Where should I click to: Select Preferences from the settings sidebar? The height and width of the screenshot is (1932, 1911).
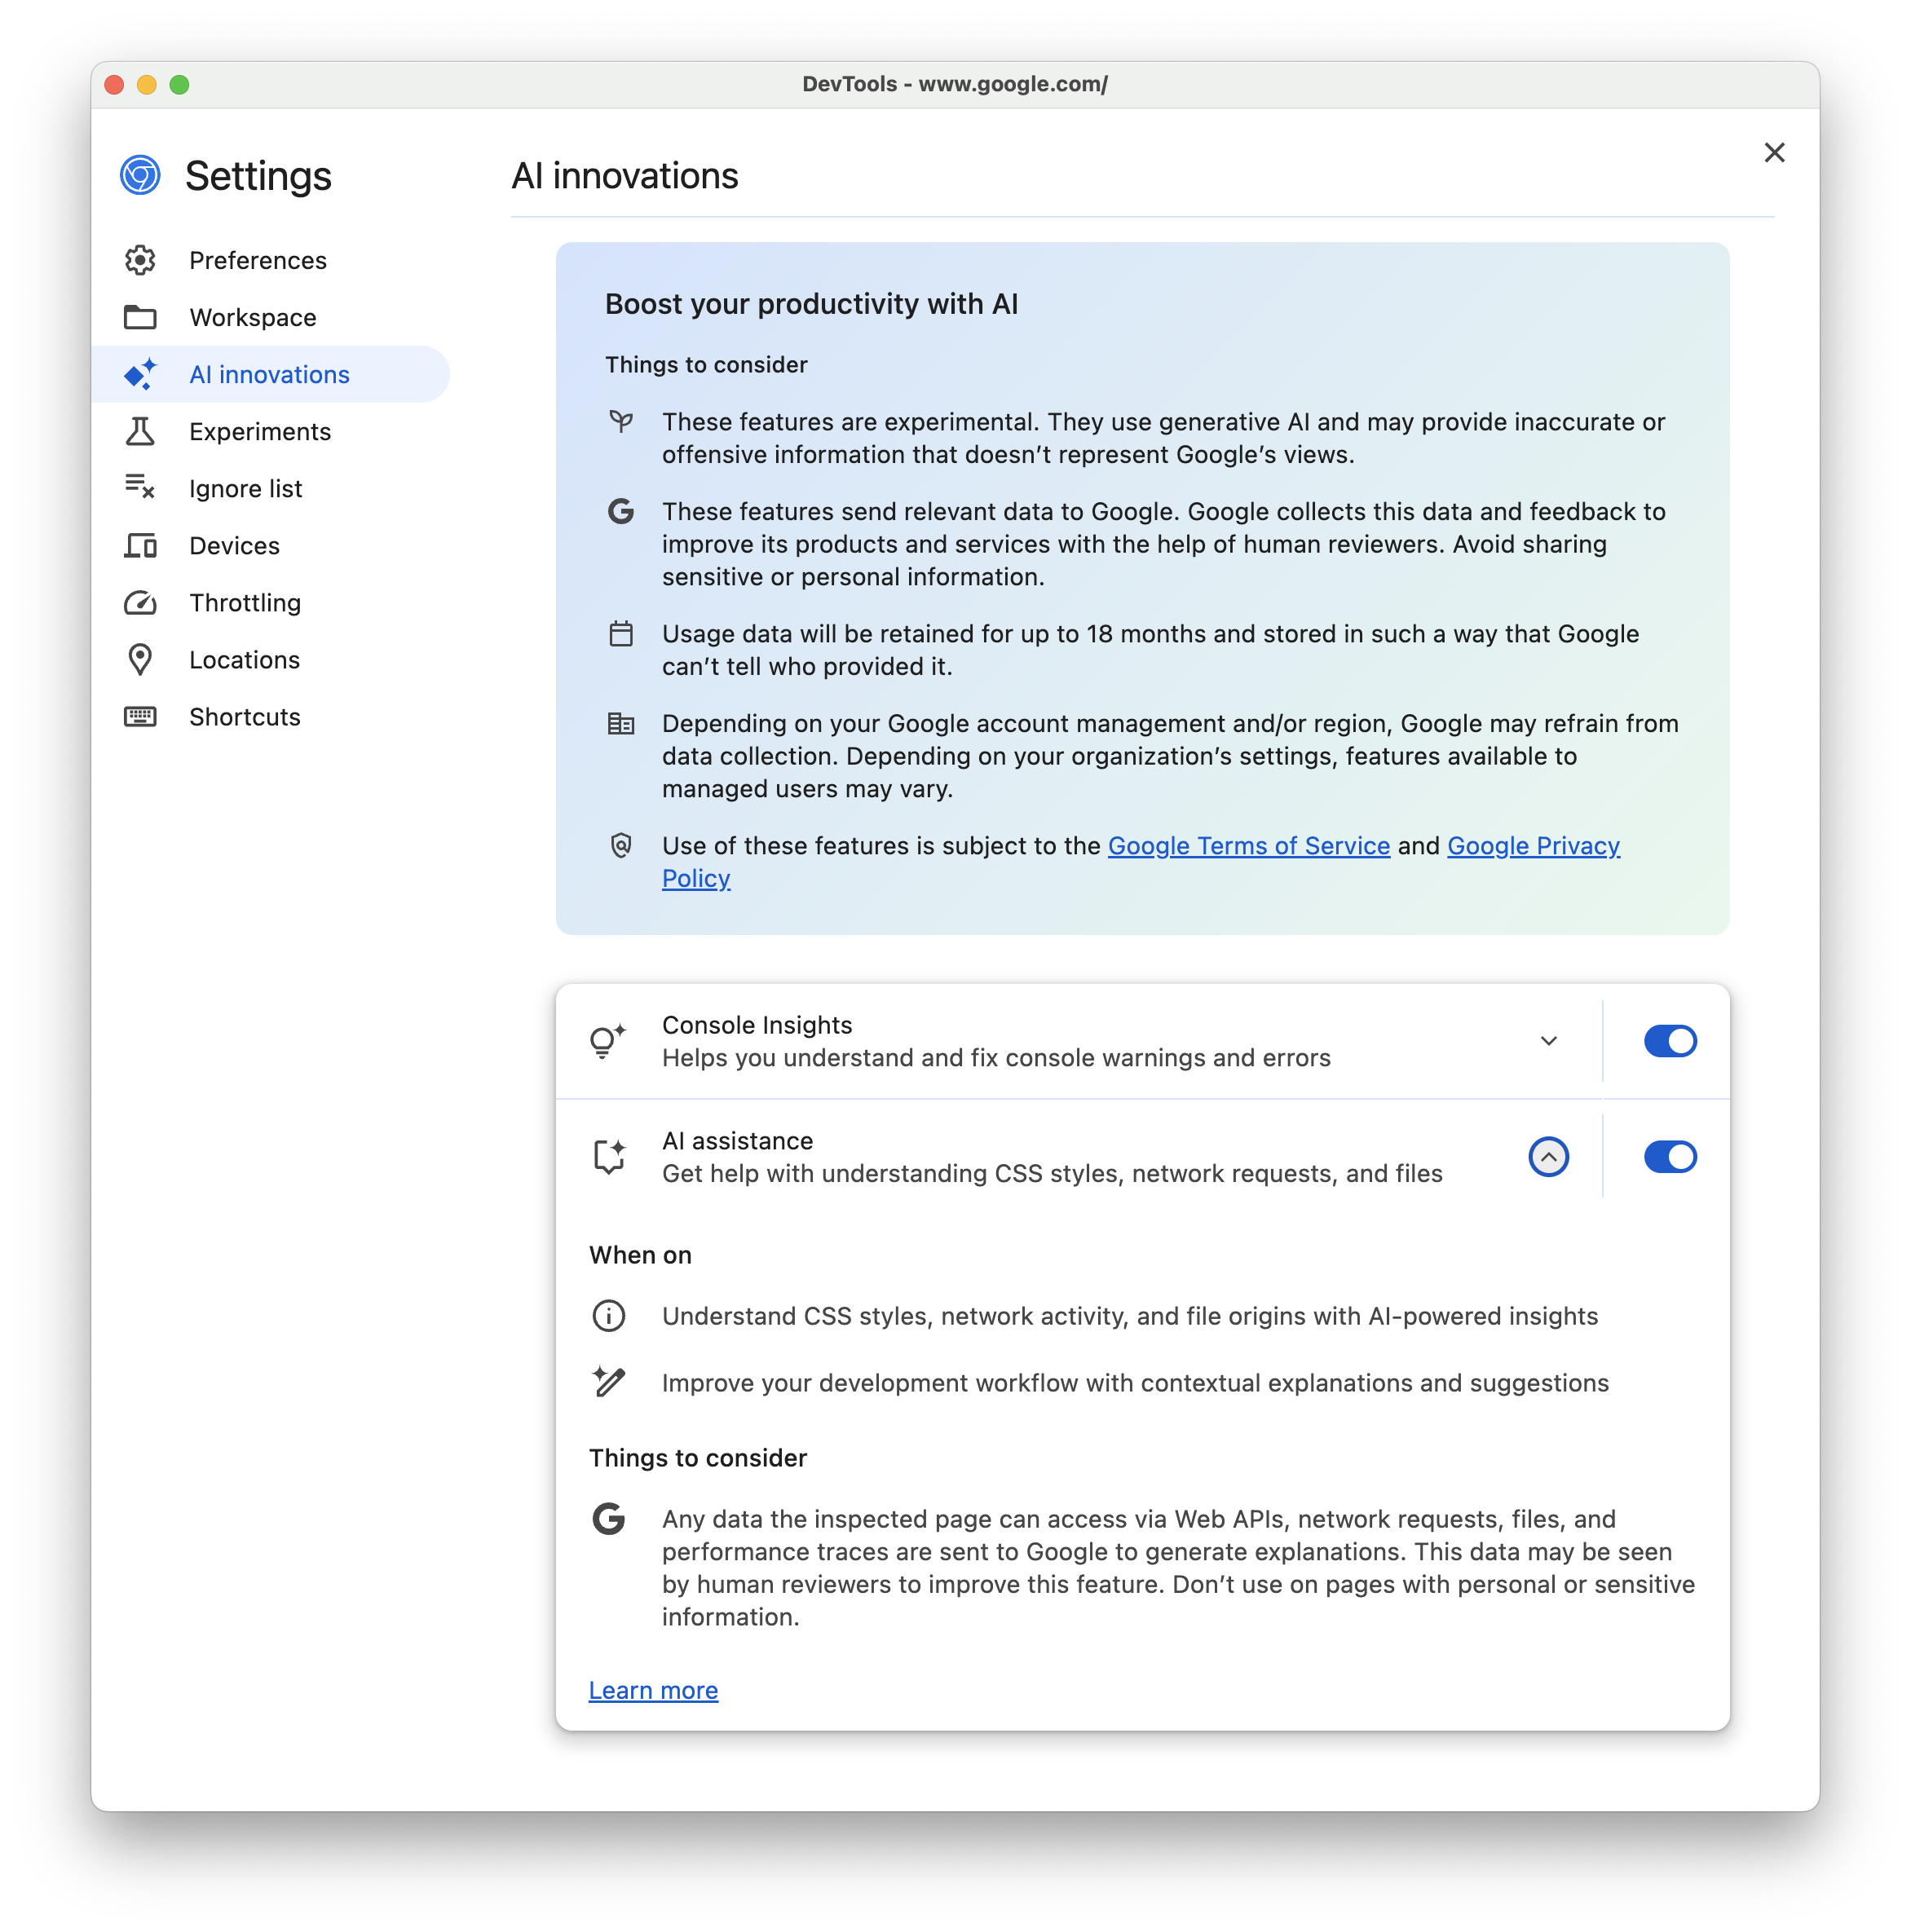pyautogui.click(x=259, y=259)
